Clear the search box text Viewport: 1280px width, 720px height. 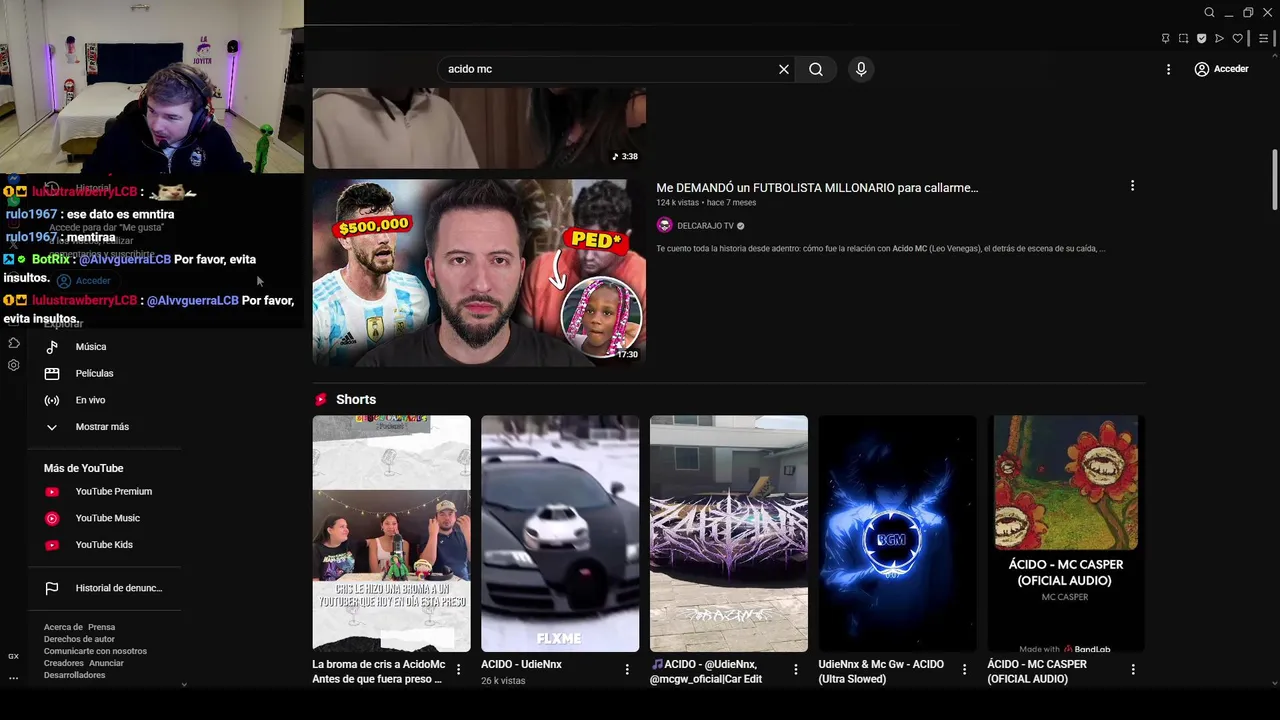pyautogui.click(x=784, y=69)
